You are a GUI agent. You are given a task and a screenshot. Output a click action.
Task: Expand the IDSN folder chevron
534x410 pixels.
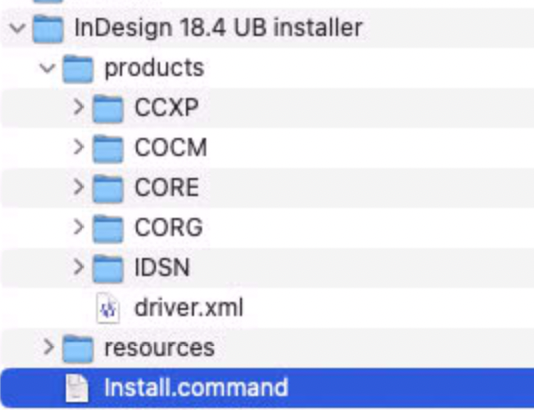point(79,267)
